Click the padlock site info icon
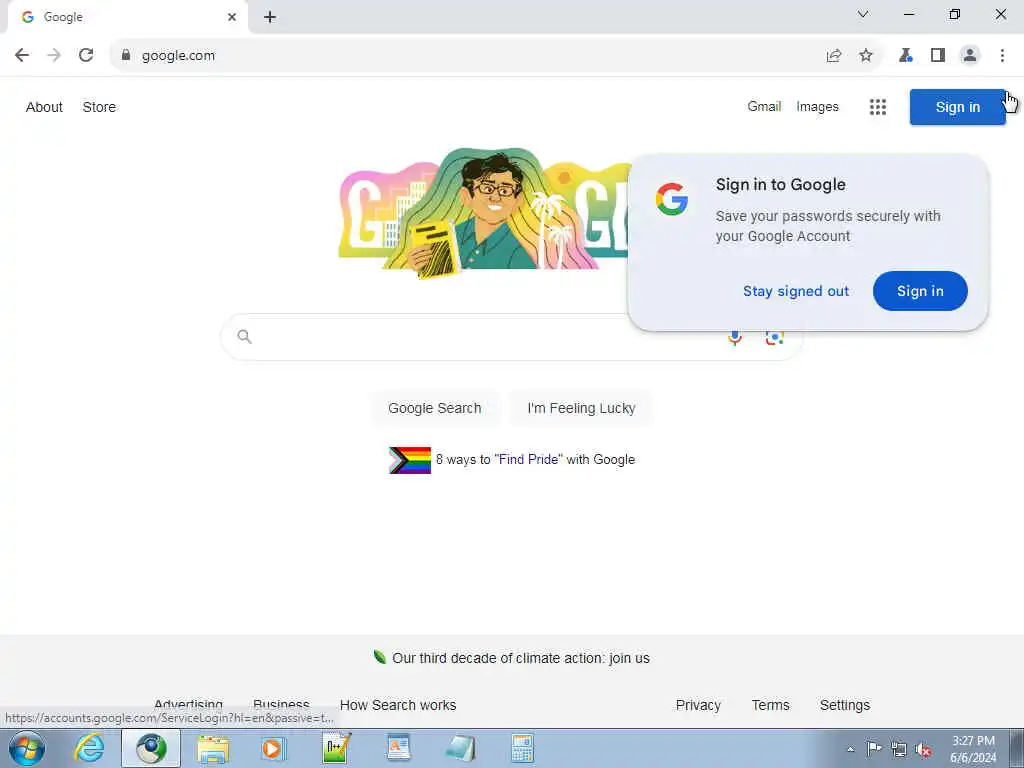This screenshot has width=1024, height=768. click(x=126, y=56)
